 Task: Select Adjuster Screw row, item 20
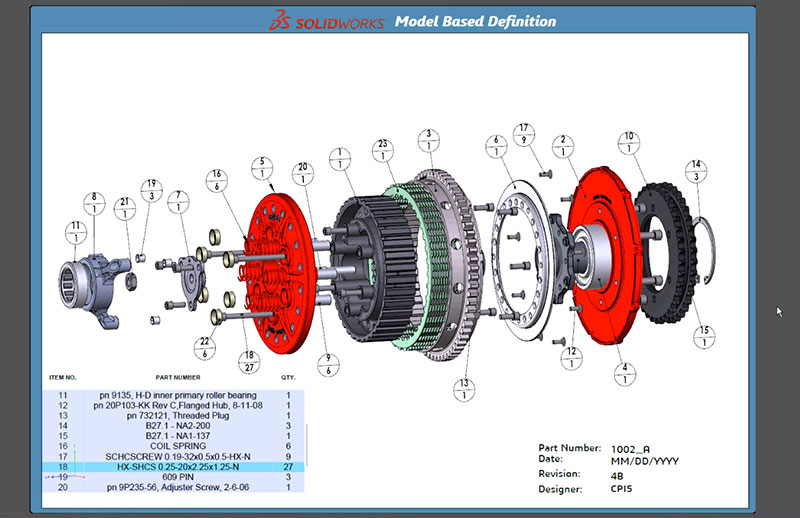pos(180,487)
